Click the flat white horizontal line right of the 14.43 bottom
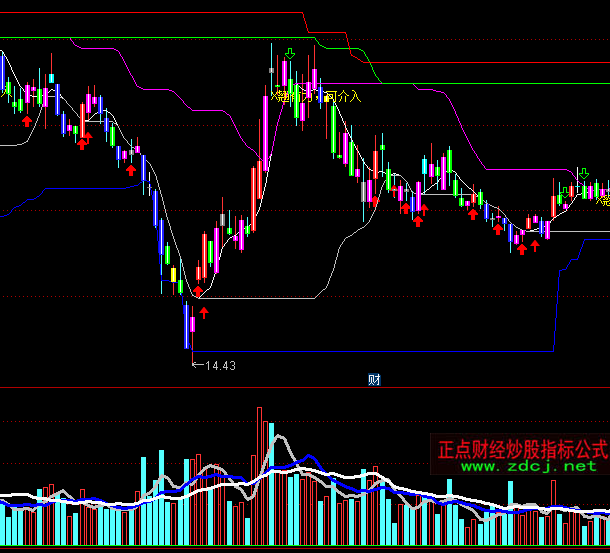Viewport: 610px width, 553px height. (x=260, y=298)
